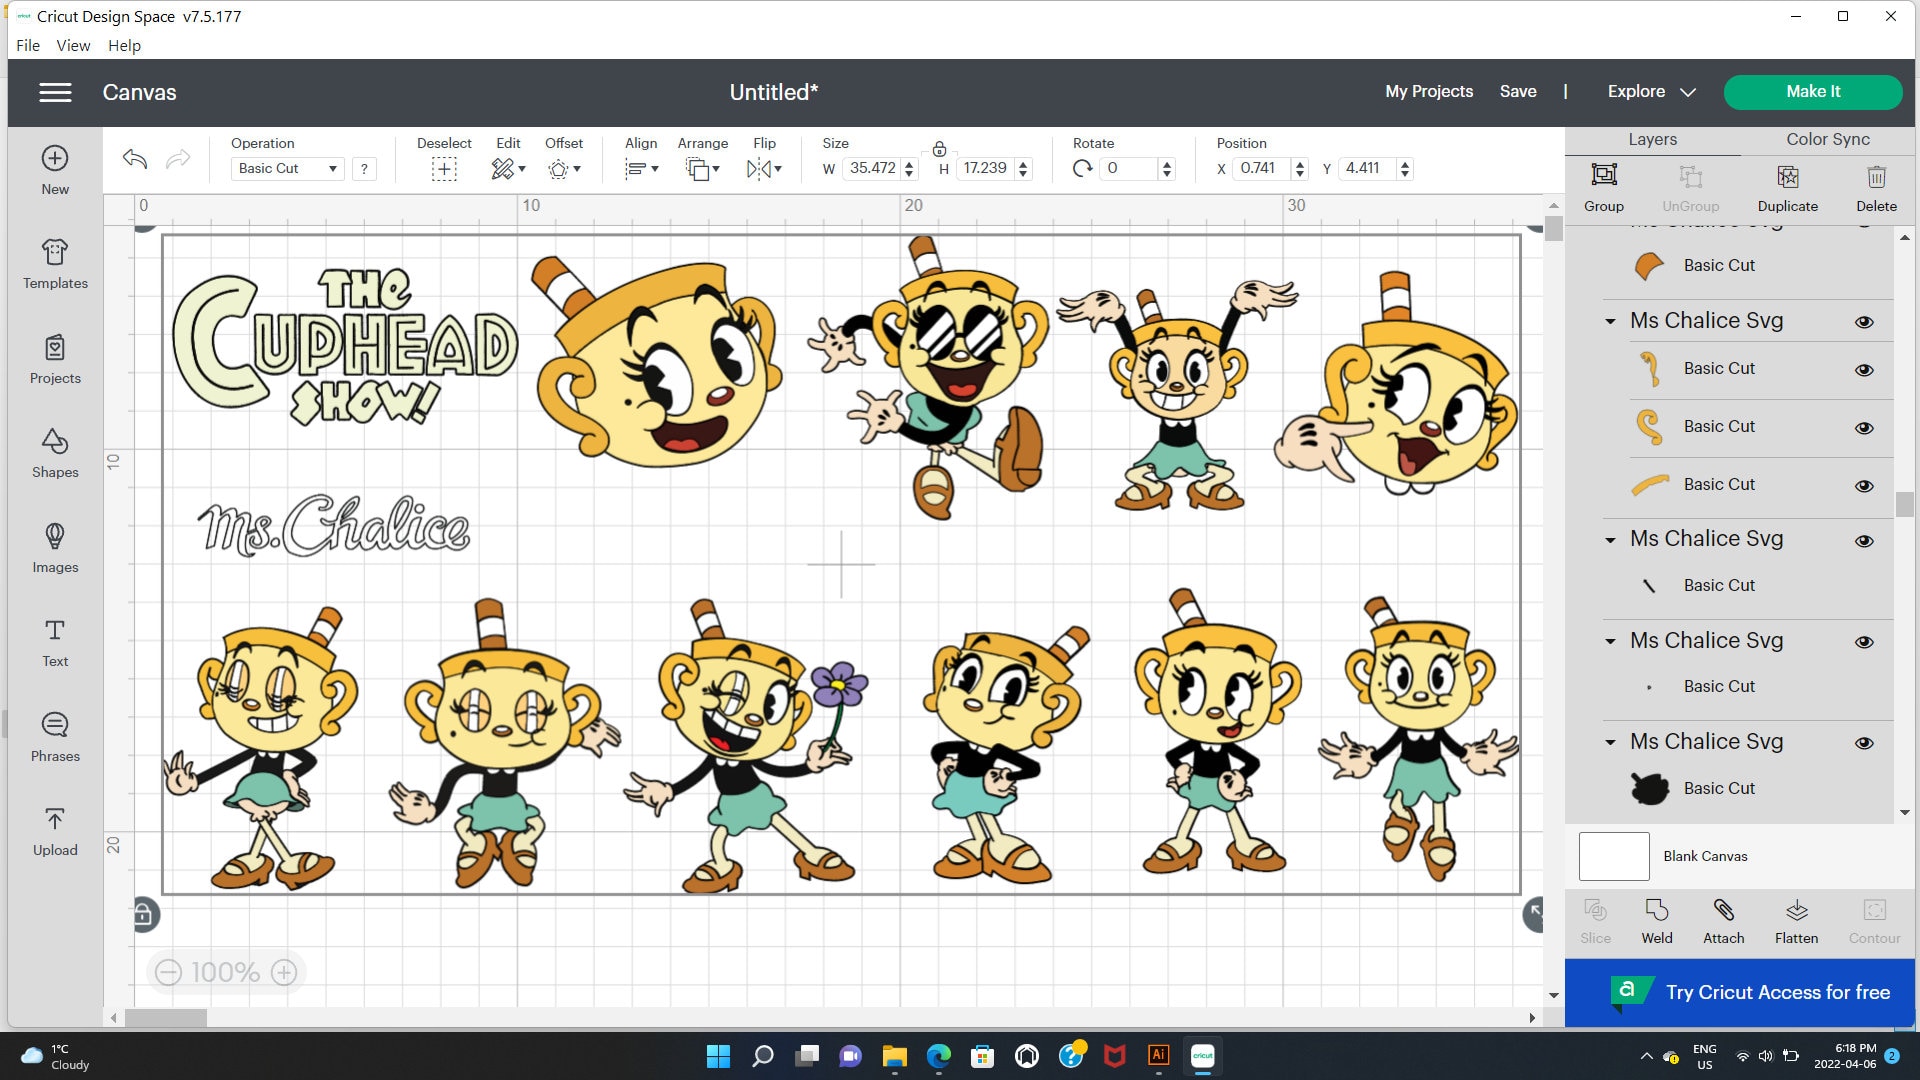Click the layers panel scrollbar thumb

tap(1904, 504)
